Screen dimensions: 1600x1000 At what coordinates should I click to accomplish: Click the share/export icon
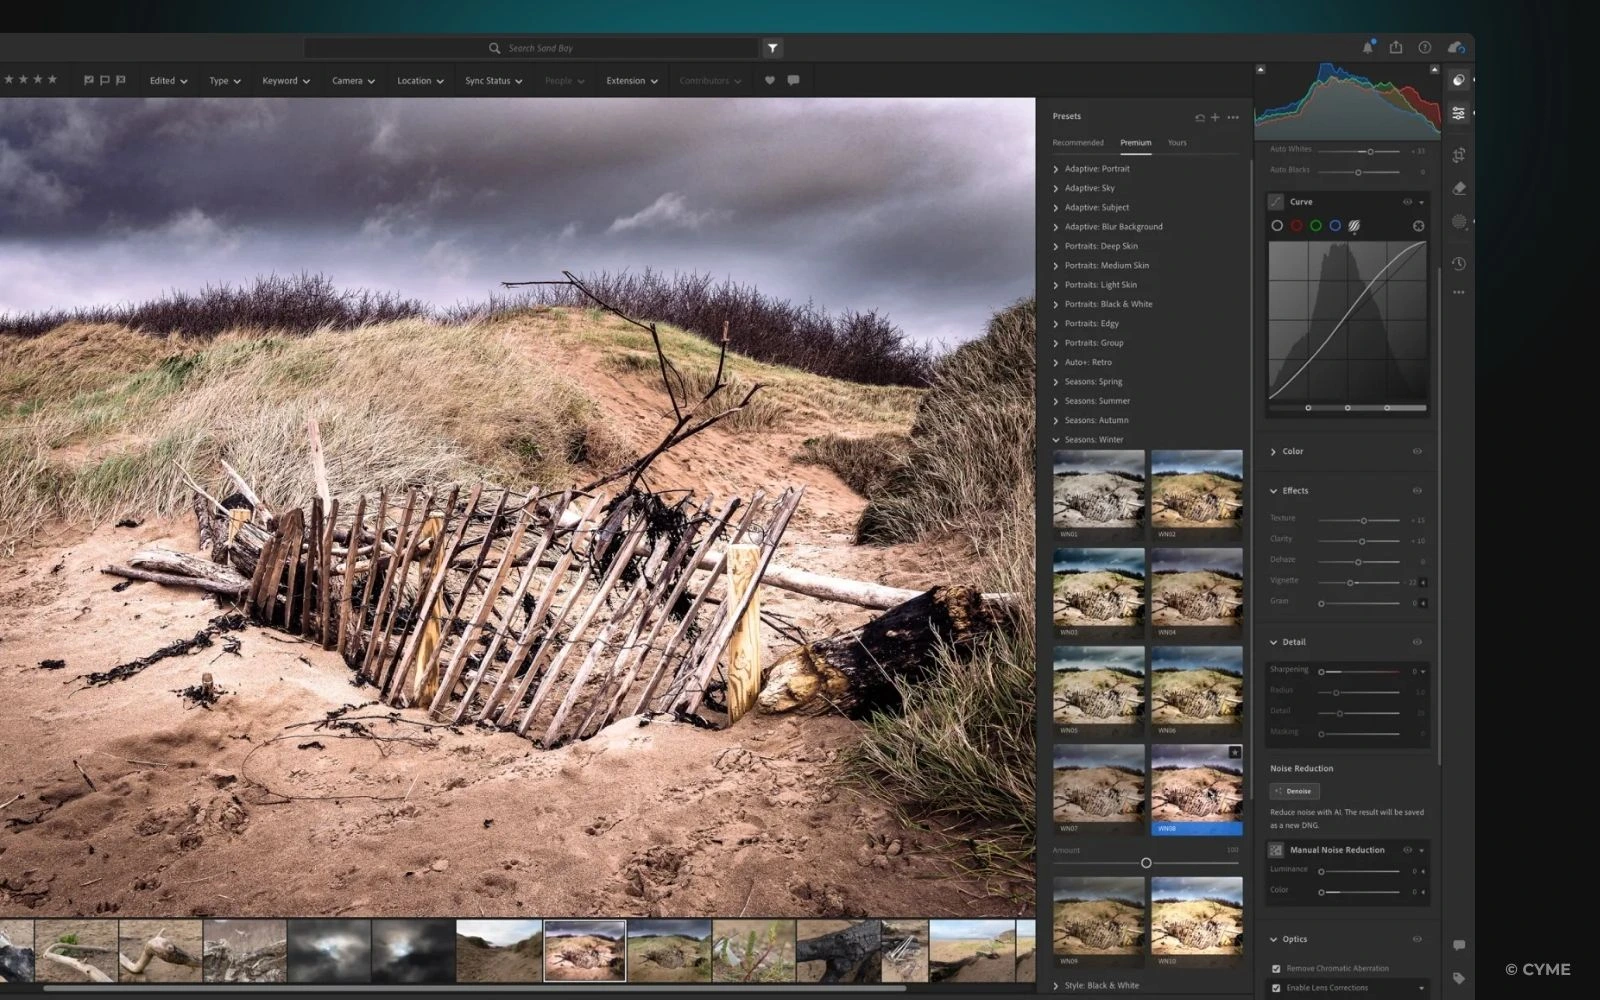point(1395,47)
